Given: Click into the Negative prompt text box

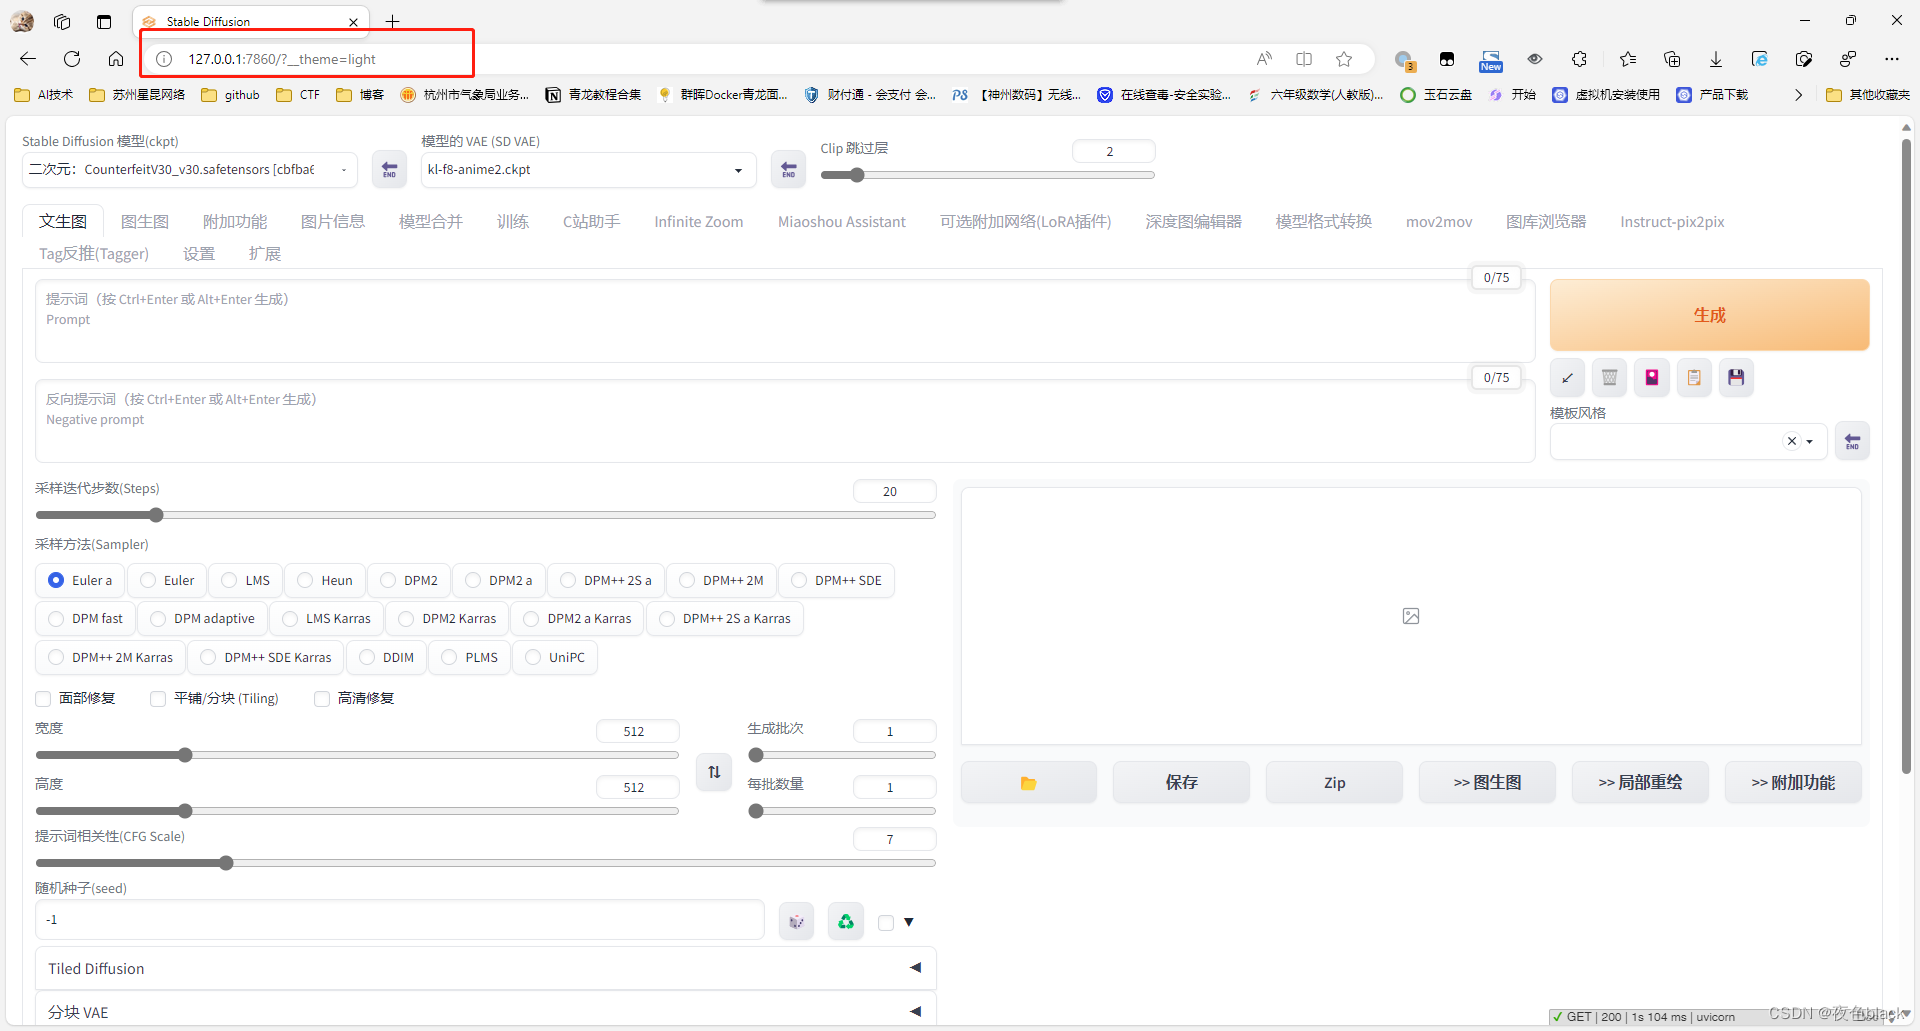Looking at the screenshot, I should point(785,421).
